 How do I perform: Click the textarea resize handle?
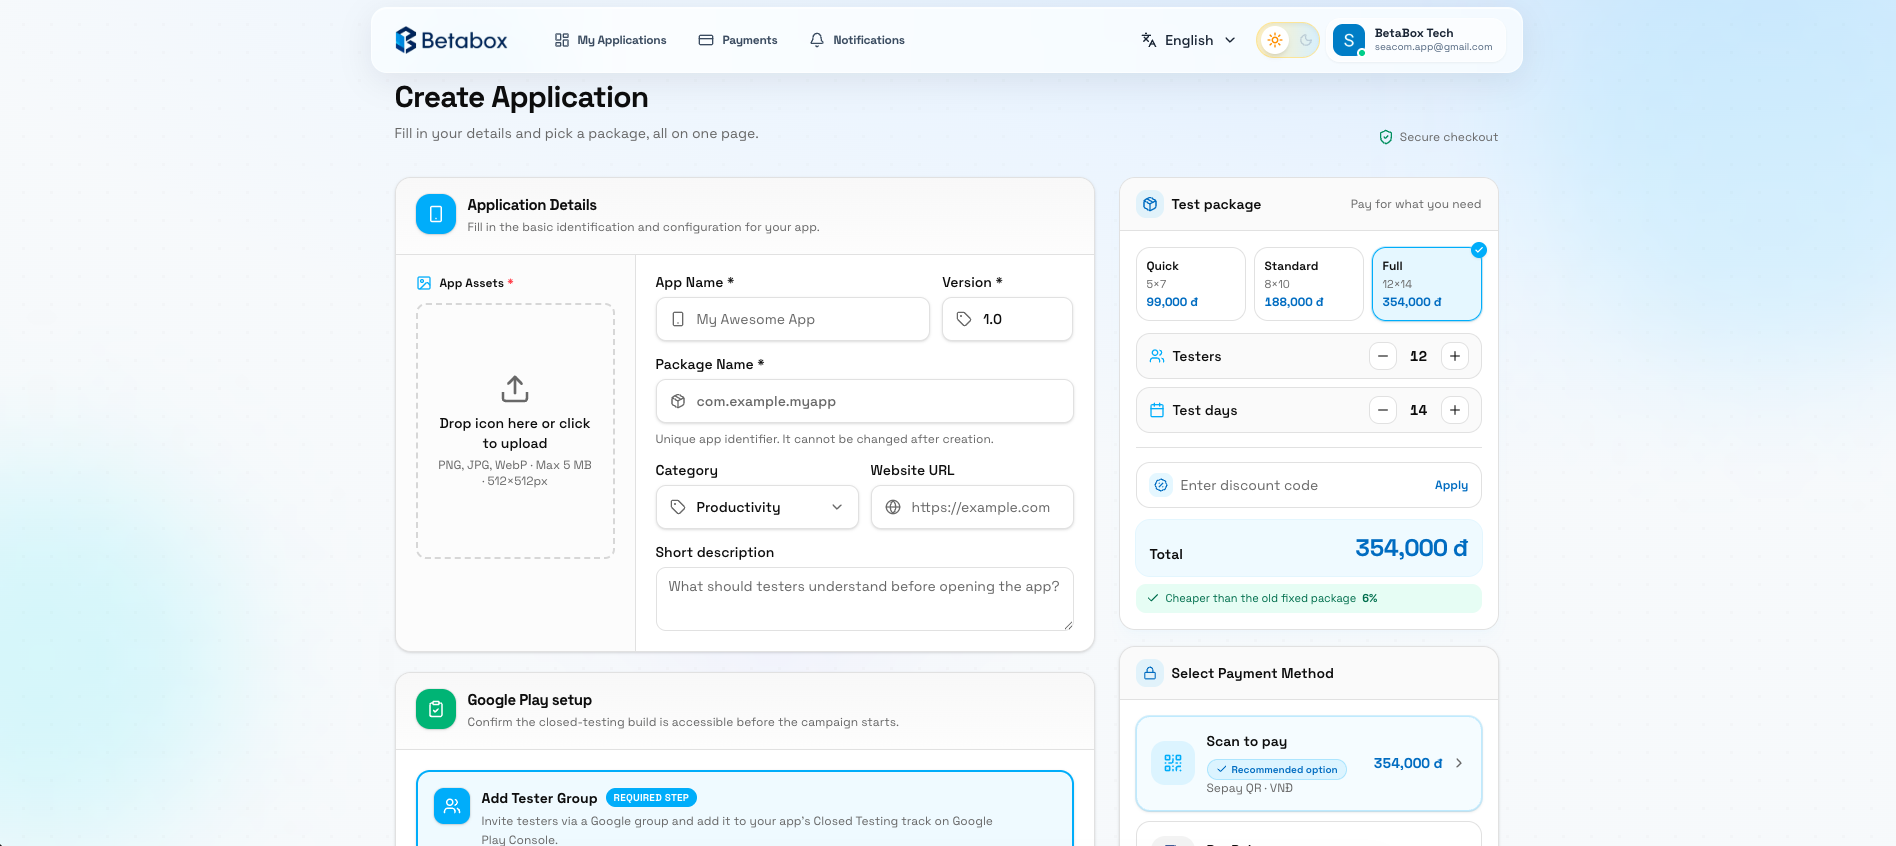click(x=1068, y=625)
